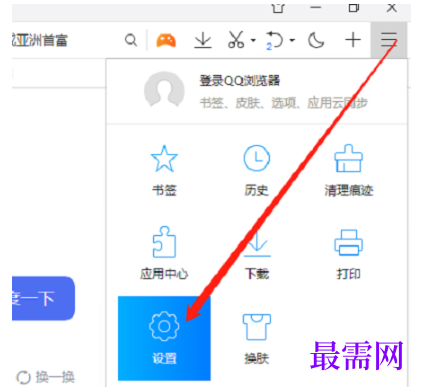Image resolution: width=422 pixels, height=387 pixels.
Task: Choose 打印 print option
Action: coord(349,253)
